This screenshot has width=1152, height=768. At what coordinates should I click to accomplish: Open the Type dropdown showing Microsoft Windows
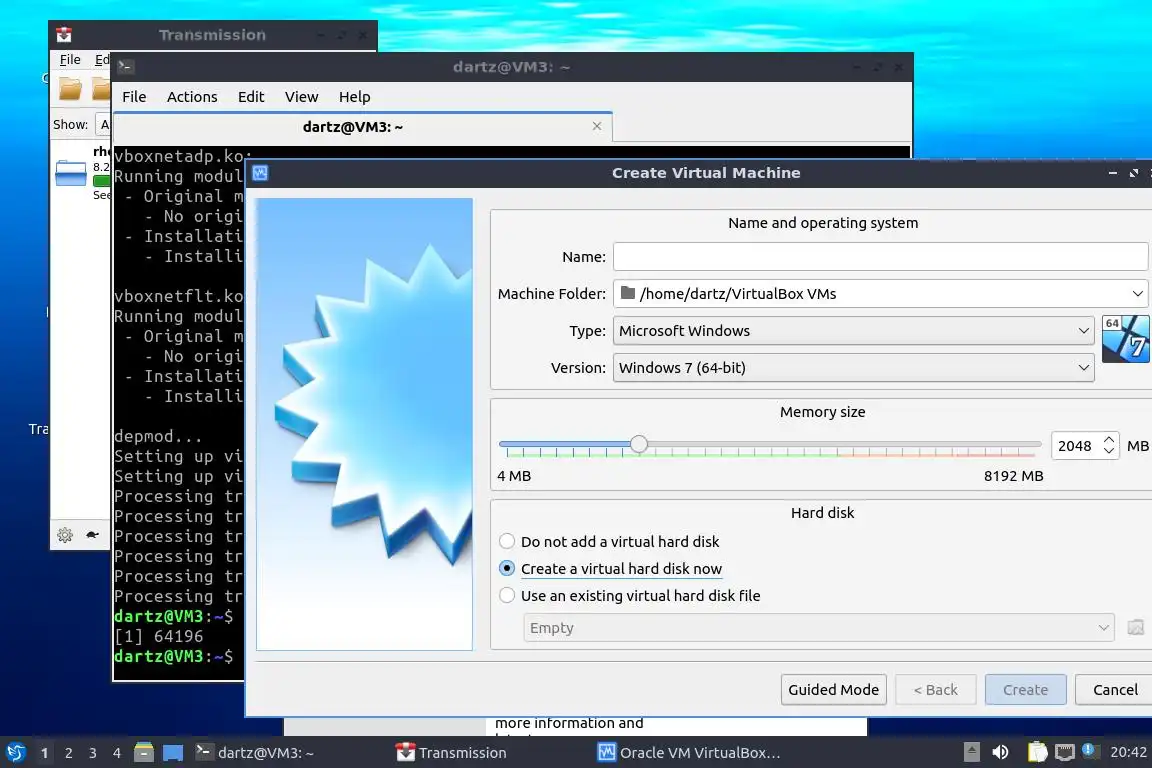tap(854, 331)
